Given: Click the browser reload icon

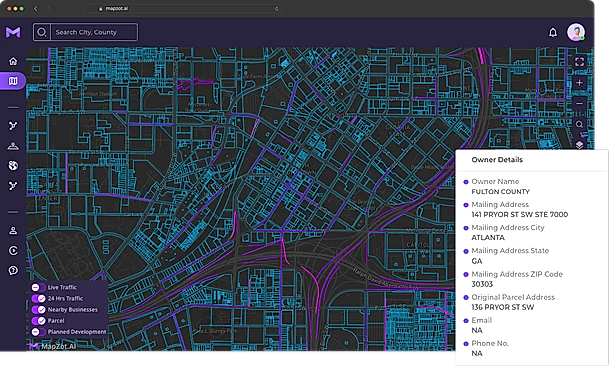Looking at the screenshot, I should point(277,9).
